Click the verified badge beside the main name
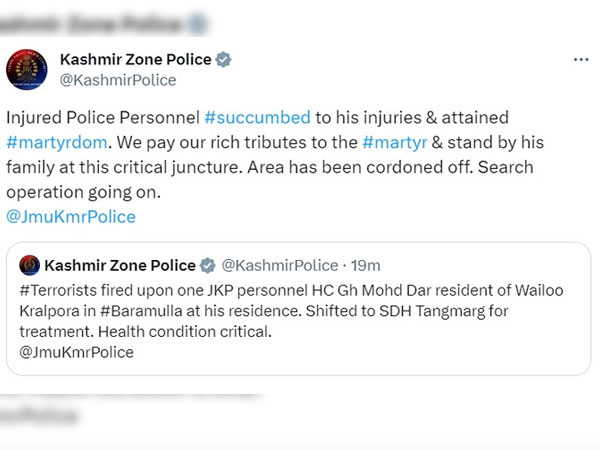Screen dimensions: 600x450 click(223, 60)
